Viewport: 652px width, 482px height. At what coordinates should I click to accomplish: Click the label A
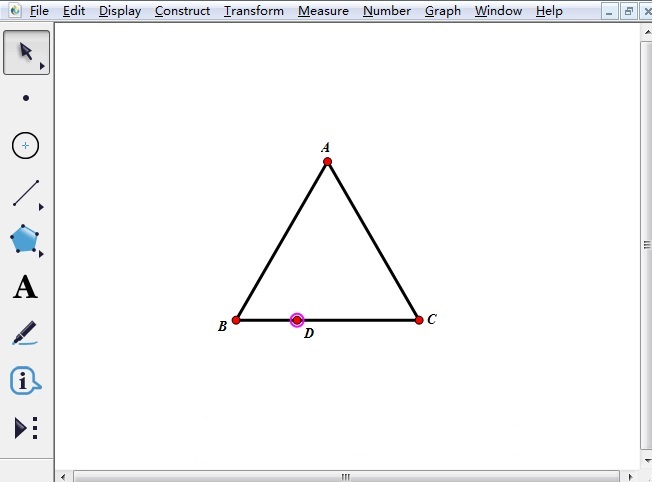(x=326, y=147)
